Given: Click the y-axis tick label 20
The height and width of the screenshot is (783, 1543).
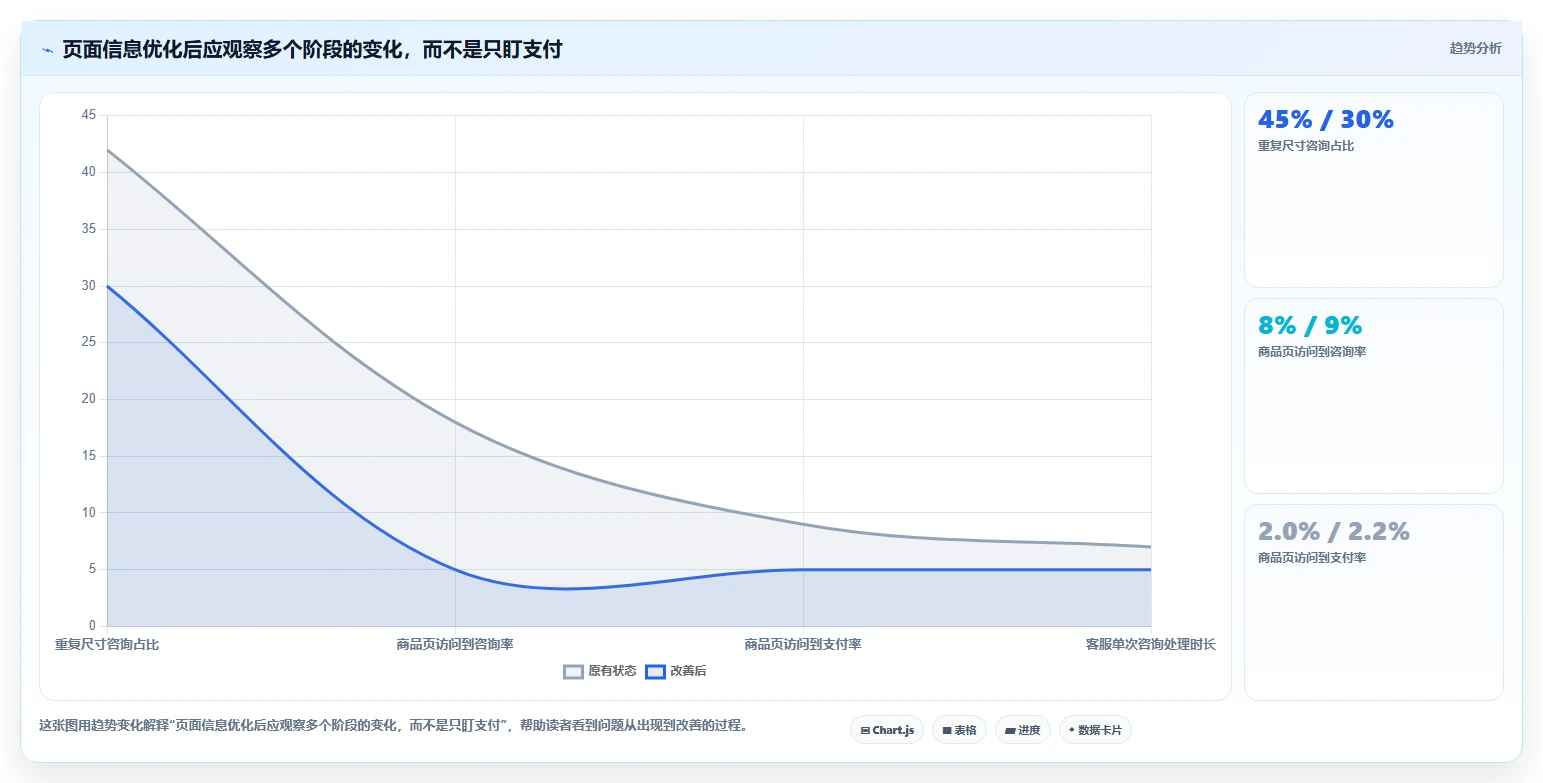Looking at the screenshot, I should pos(89,399).
